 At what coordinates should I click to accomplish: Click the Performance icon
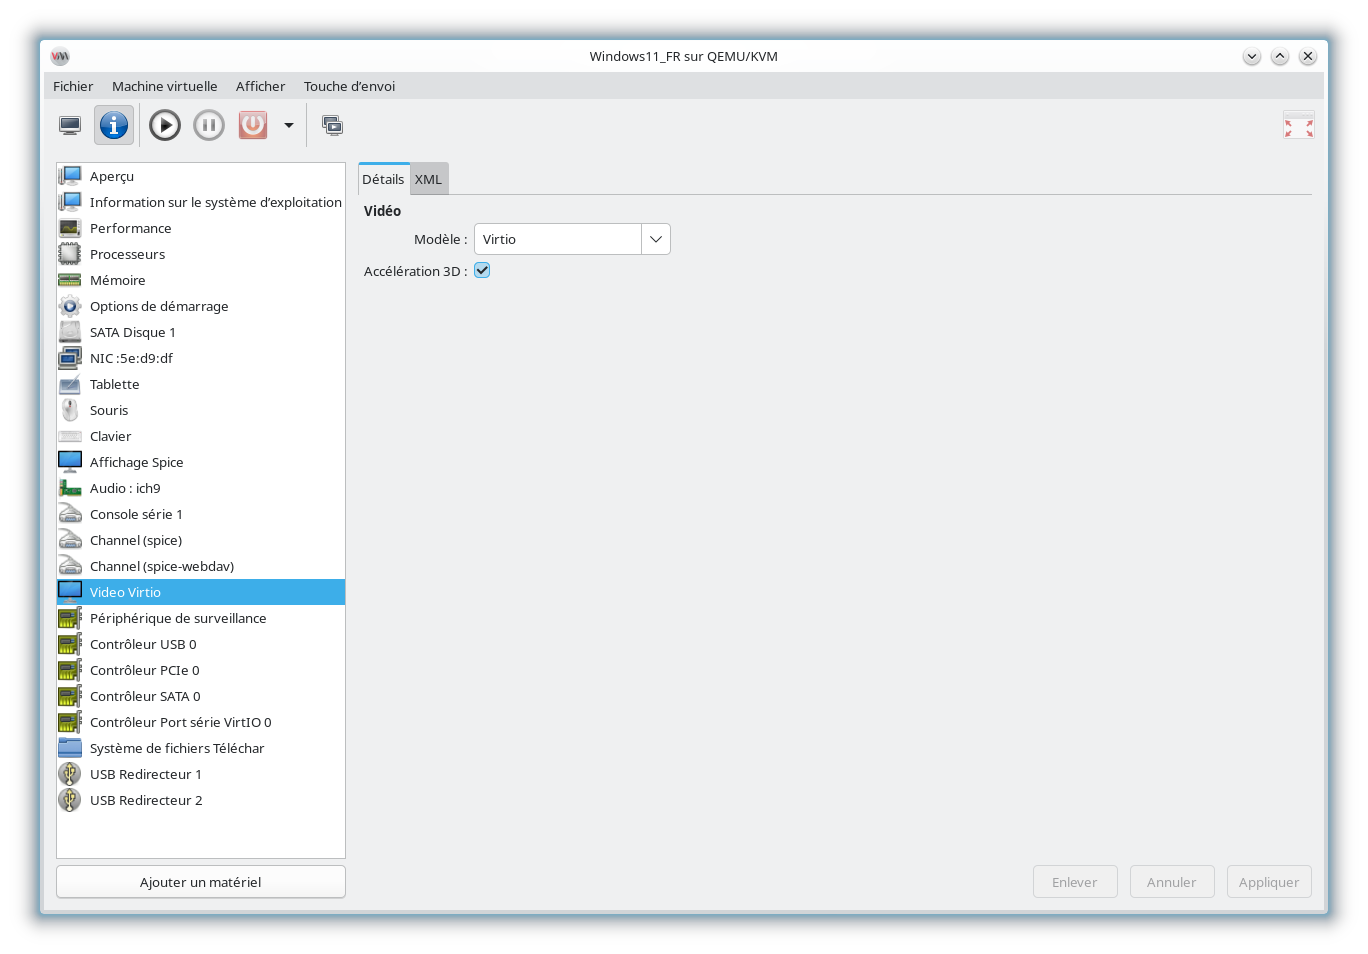pos(70,228)
